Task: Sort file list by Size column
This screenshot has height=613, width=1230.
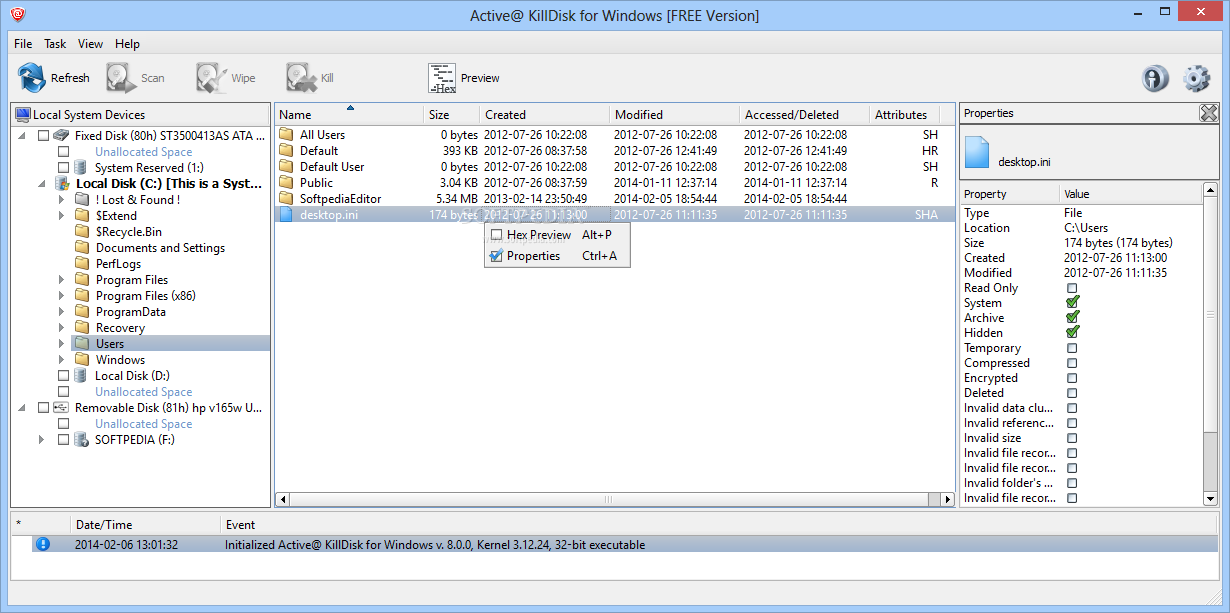Action: (452, 114)
